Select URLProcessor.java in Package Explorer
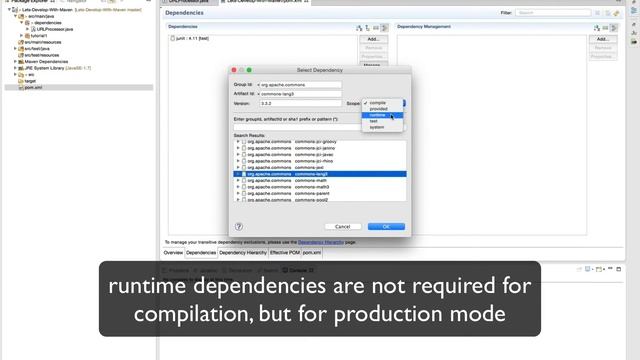640x360 pixels. (54, 29)
